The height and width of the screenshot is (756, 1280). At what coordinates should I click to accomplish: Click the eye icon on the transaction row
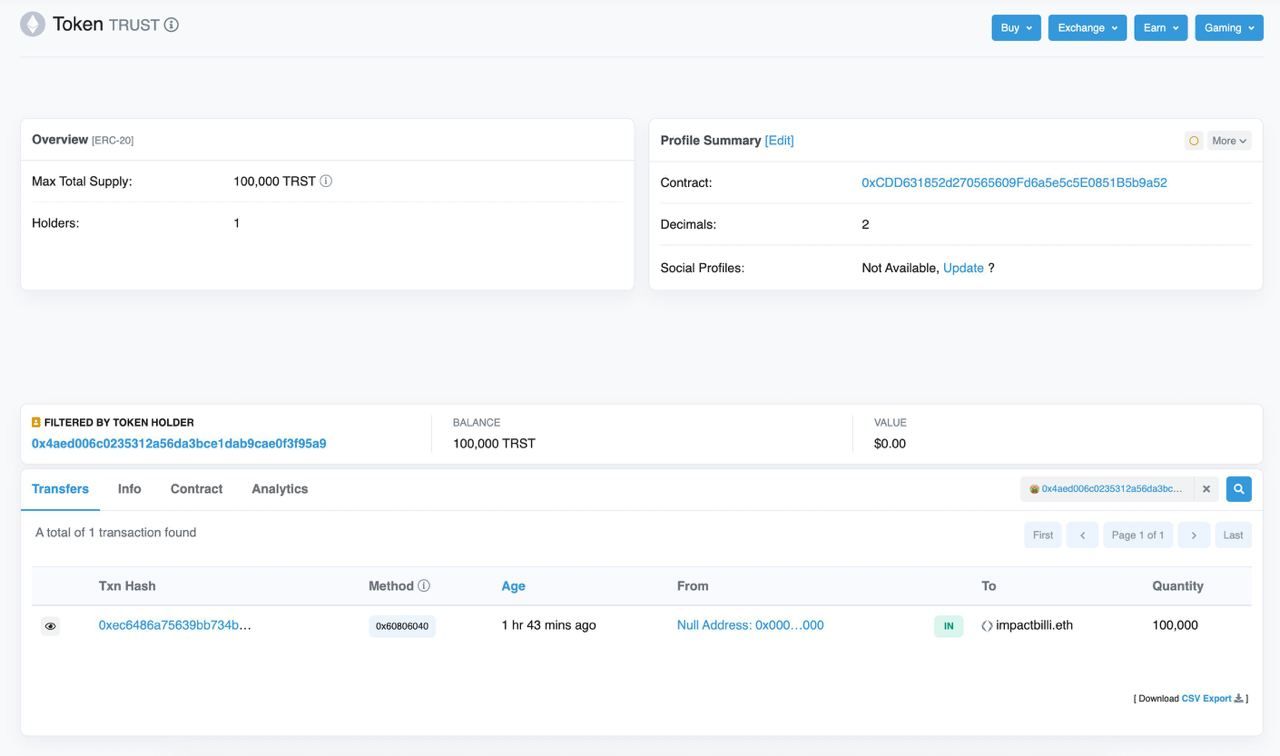(x=50, y=626)
